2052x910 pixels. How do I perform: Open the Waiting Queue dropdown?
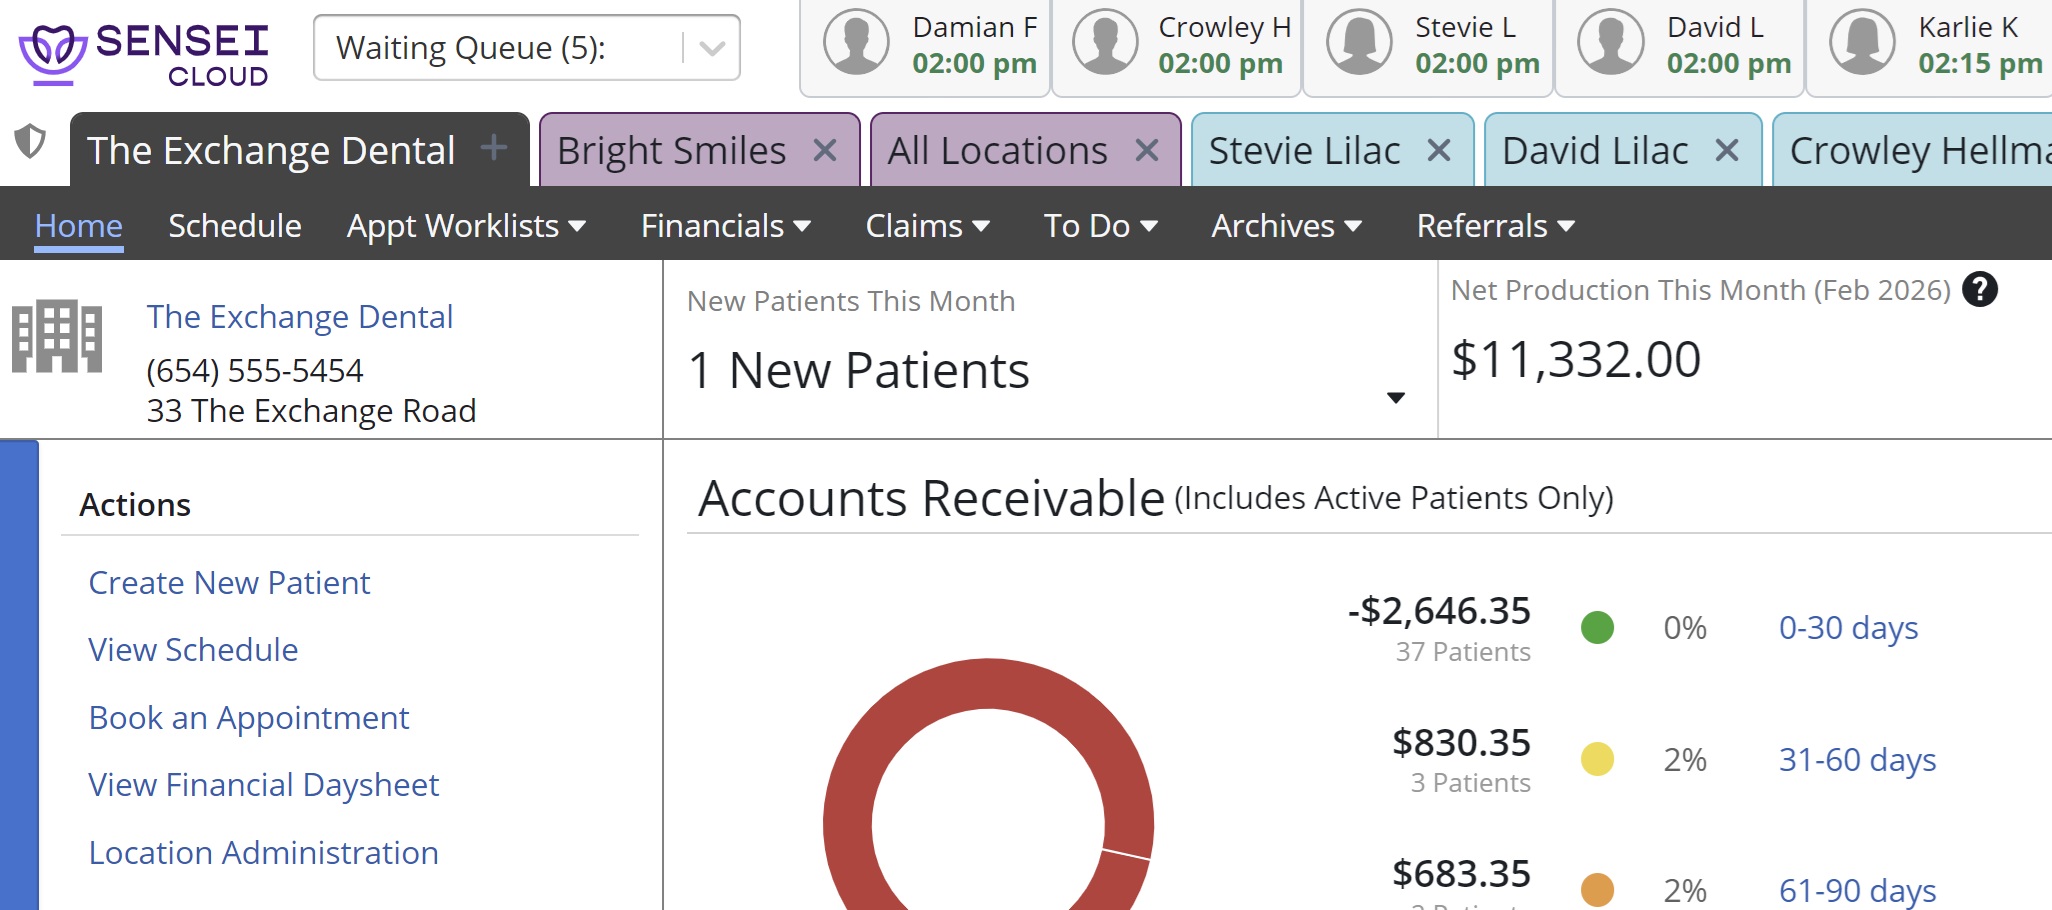pos(711,48)
